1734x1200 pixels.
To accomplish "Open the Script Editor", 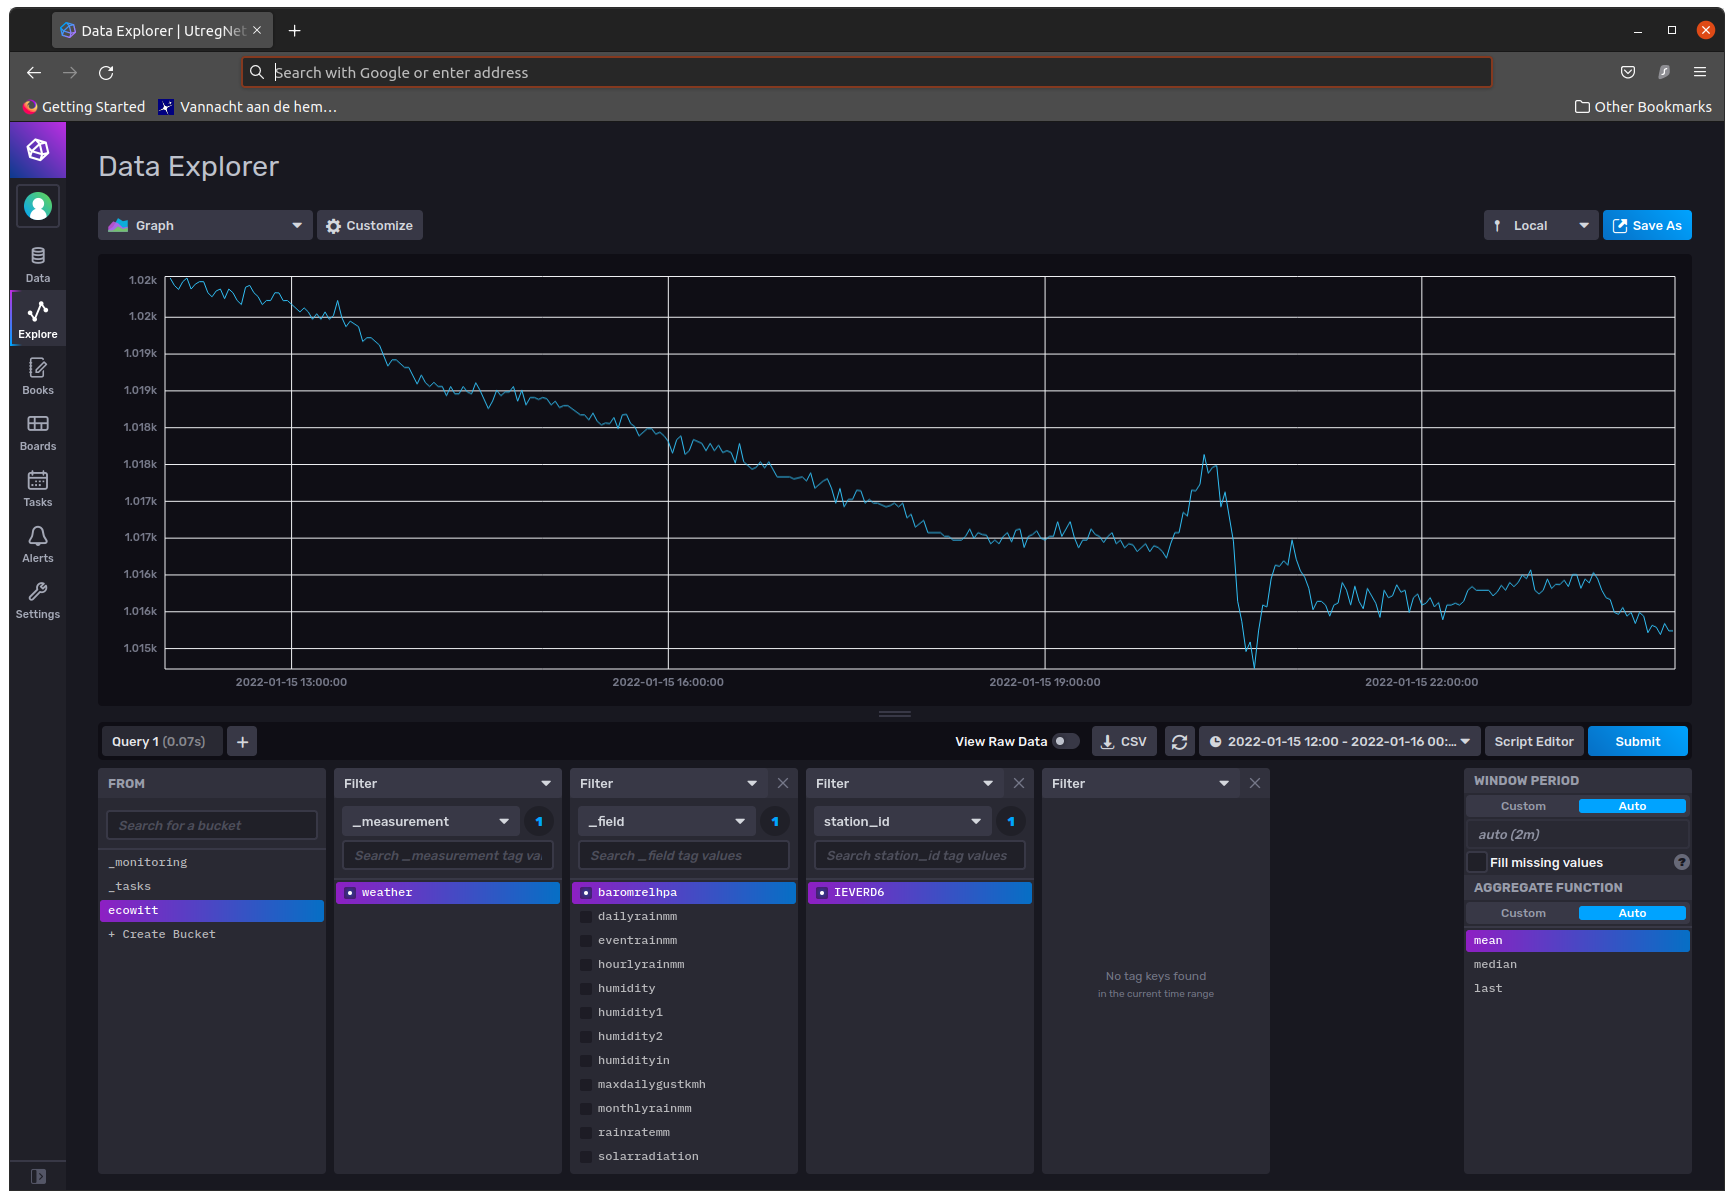I will (x=1533, y=742).
